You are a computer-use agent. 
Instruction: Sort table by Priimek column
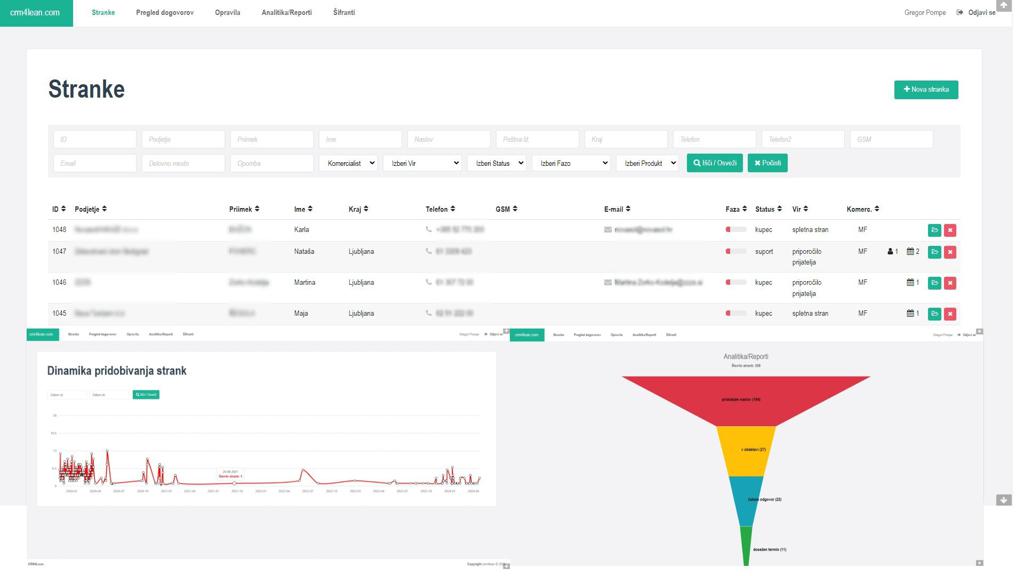[x=244, y=209]
